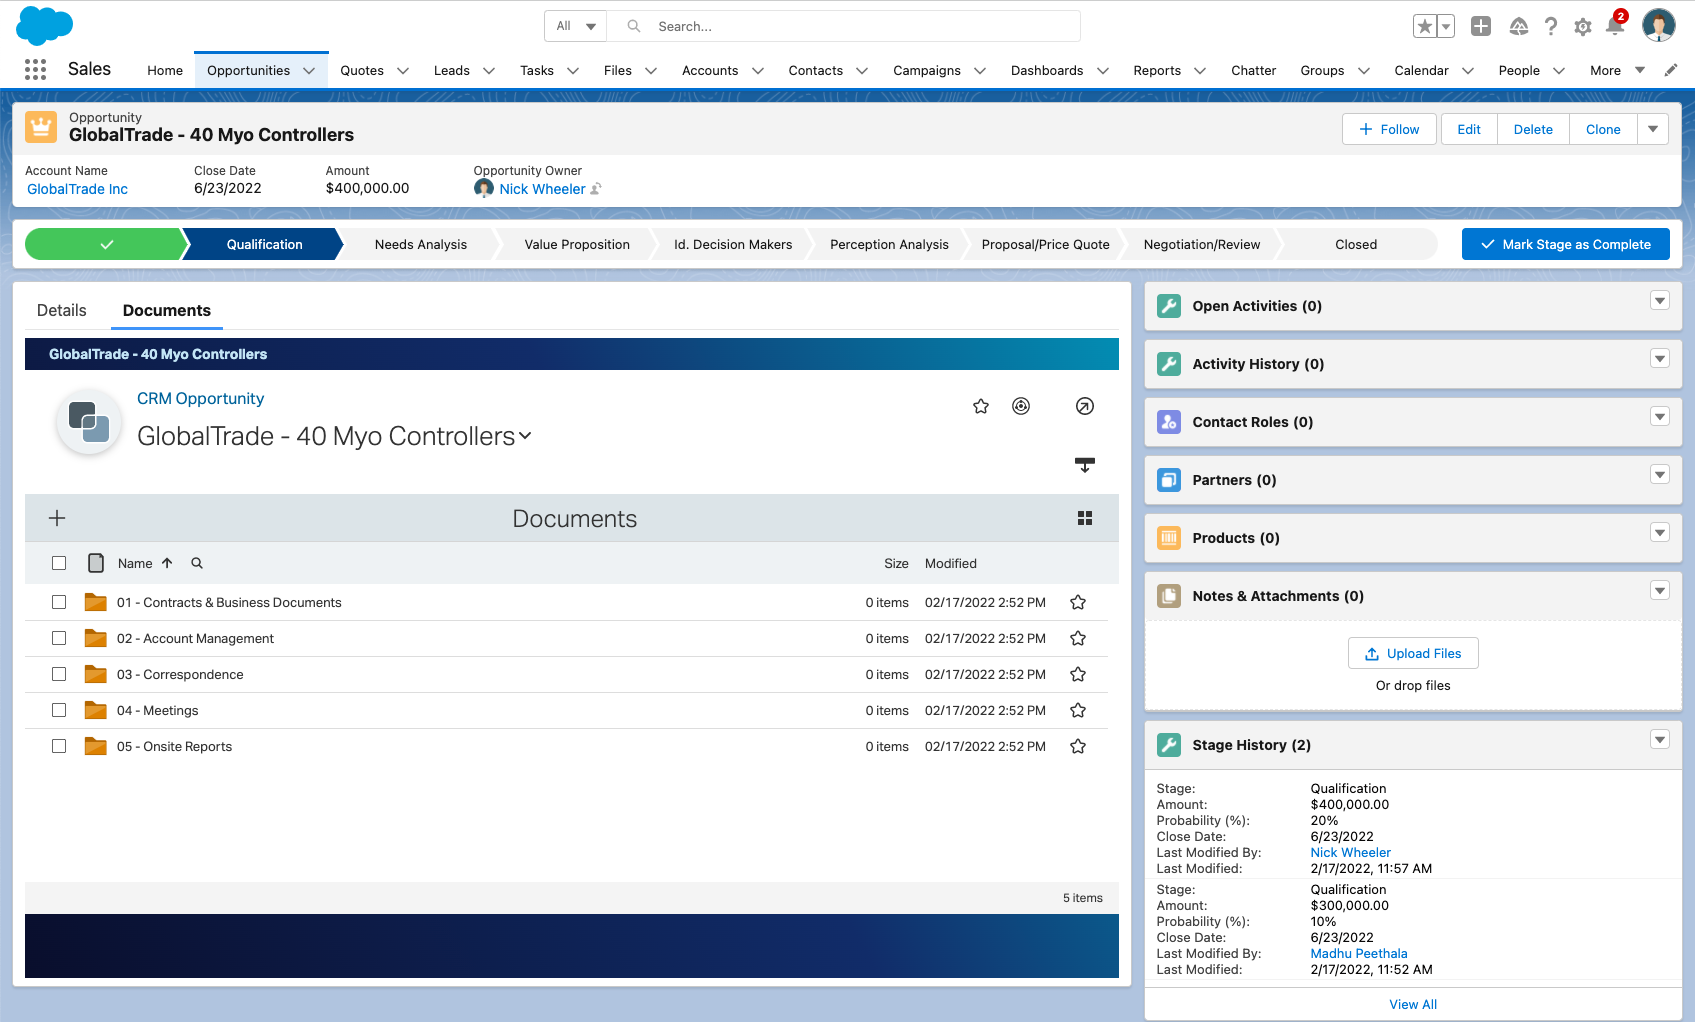Click the Upload Files button

click(x=1413, y=653)
